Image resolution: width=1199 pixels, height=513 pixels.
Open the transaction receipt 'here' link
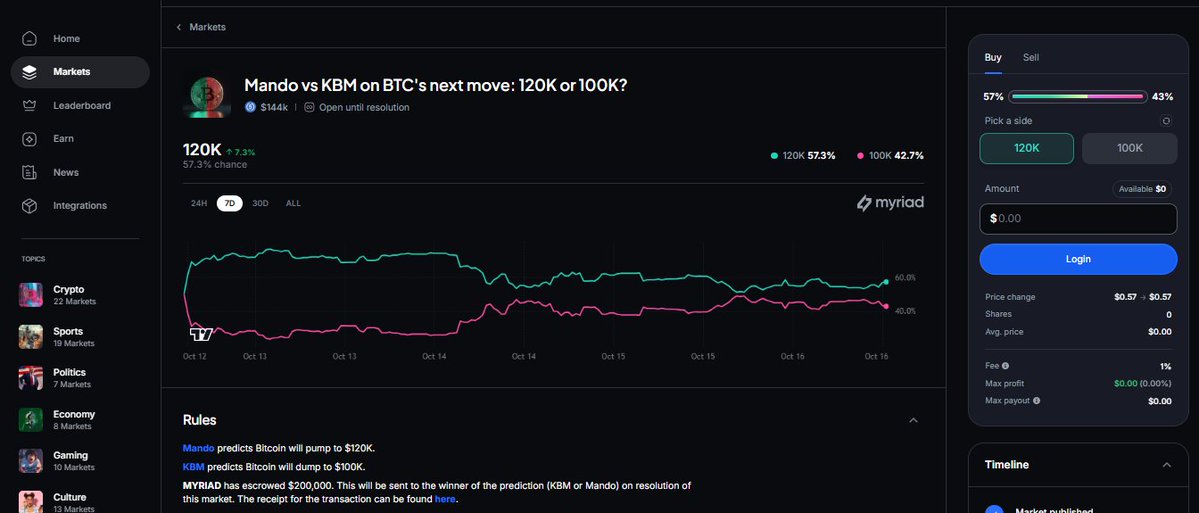click(x=445, y=499)
